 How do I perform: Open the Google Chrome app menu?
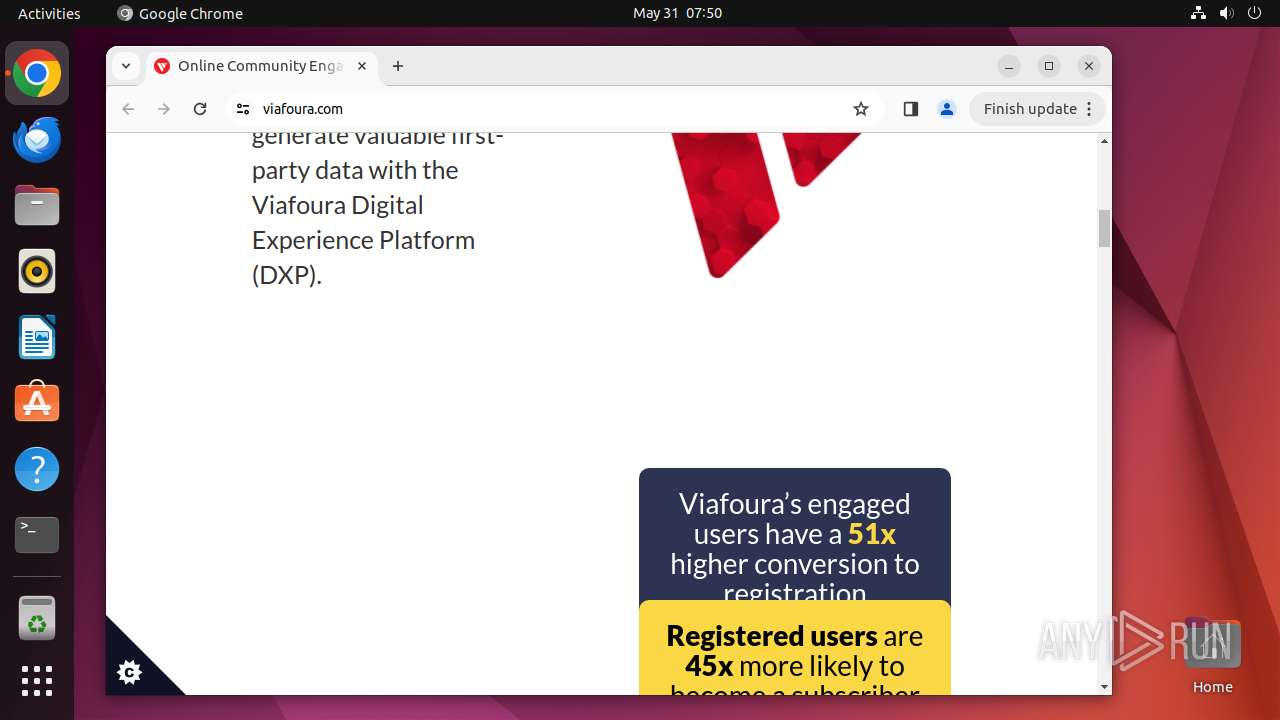coord(180,13)
